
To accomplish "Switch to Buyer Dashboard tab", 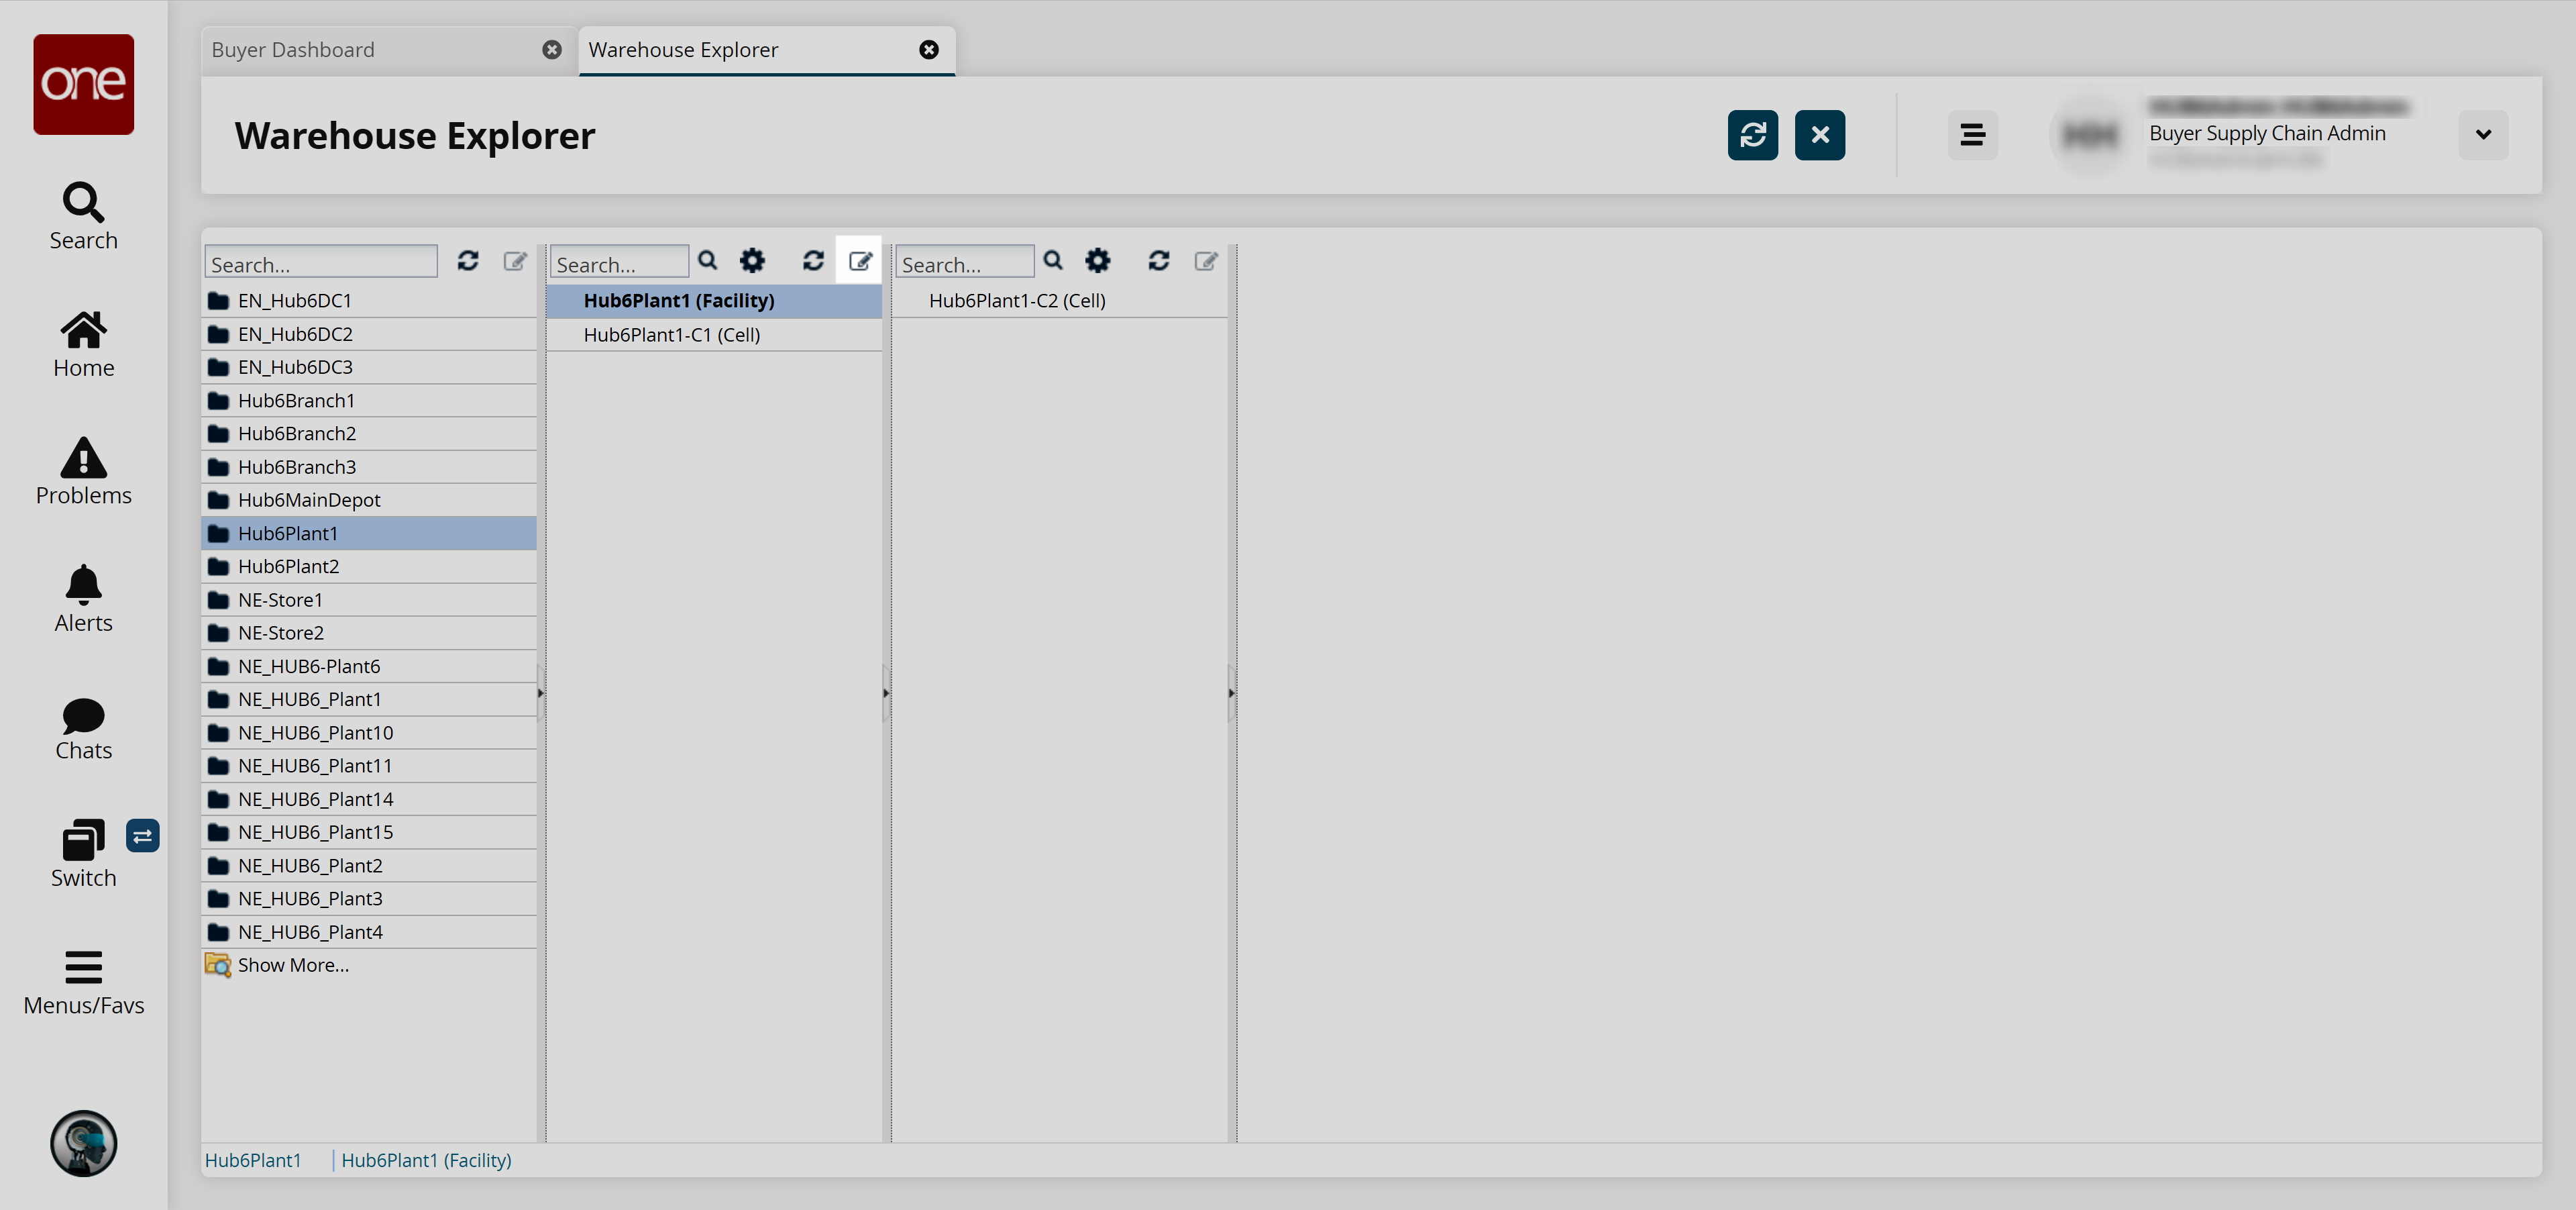I will click(293, 50).
